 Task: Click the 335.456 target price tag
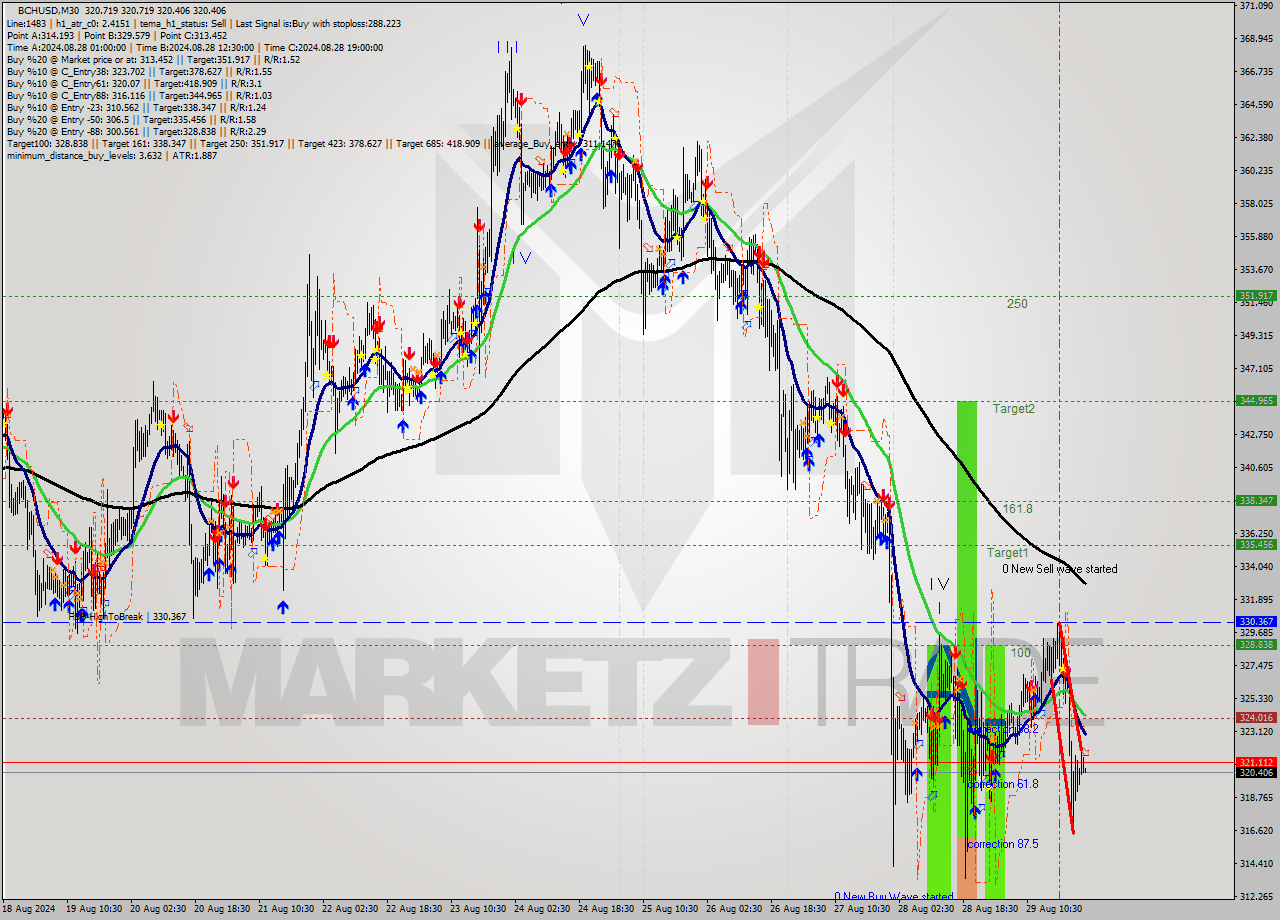pyautogui.click(x=1256, y=545)
